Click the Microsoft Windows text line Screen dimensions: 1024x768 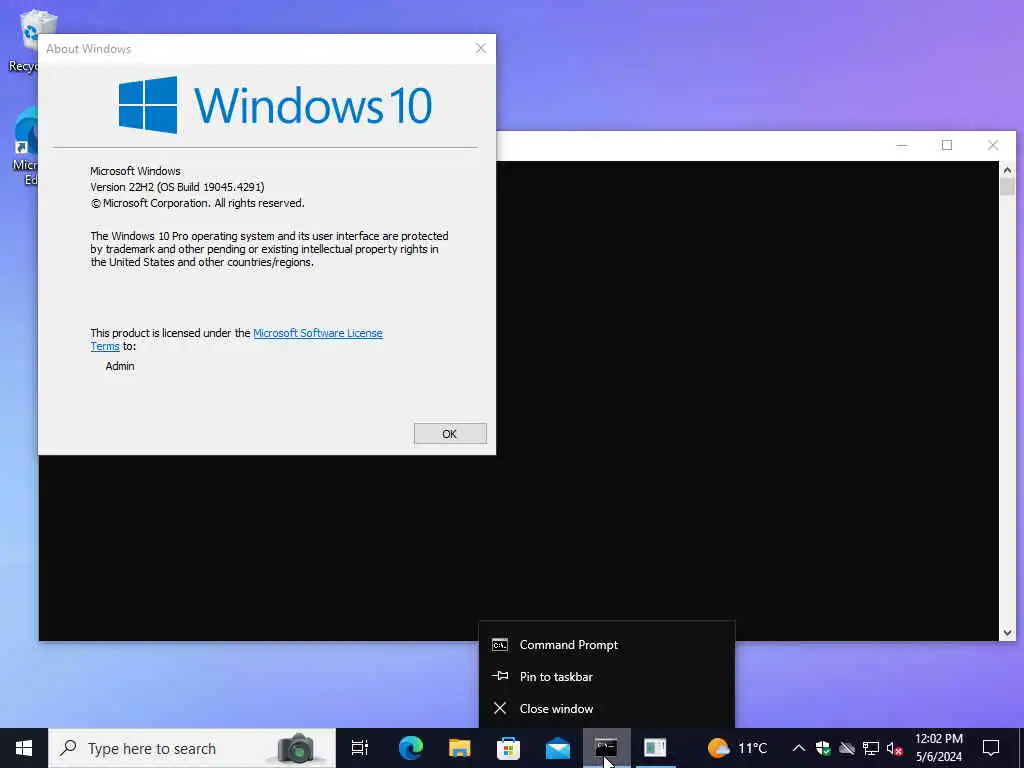[135, 171]
